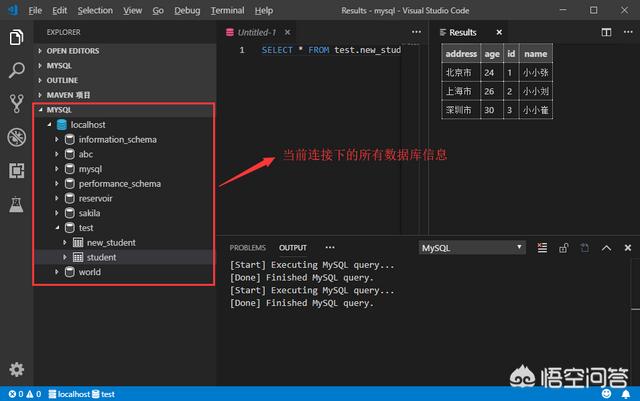Open the Go menu
This screenshot has width=640, height=401.
[x=158, y=10]
